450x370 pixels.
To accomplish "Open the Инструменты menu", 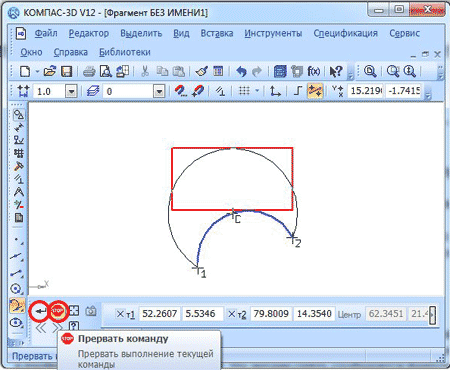I will point(273,33).
